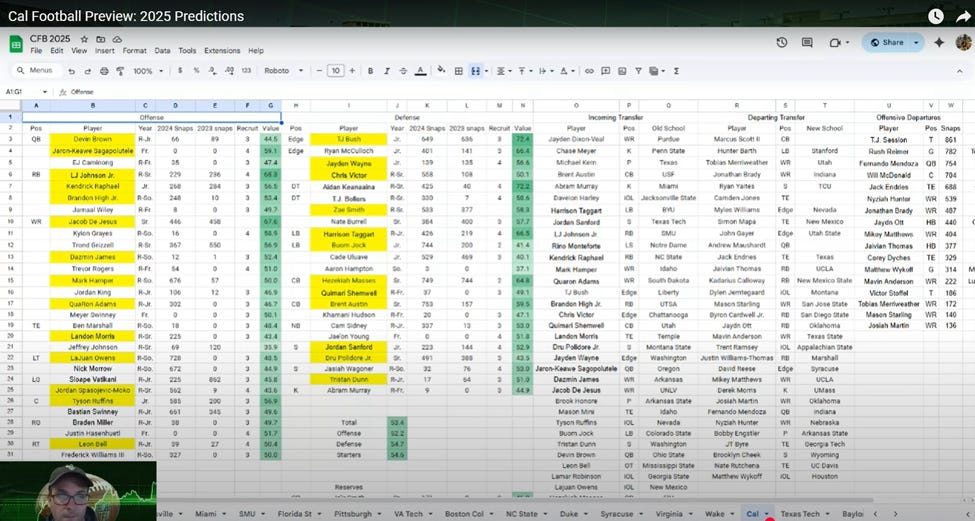
Task: Open the Google Sheets home icon
Action: pyautogui.click(x=16, y=44)
